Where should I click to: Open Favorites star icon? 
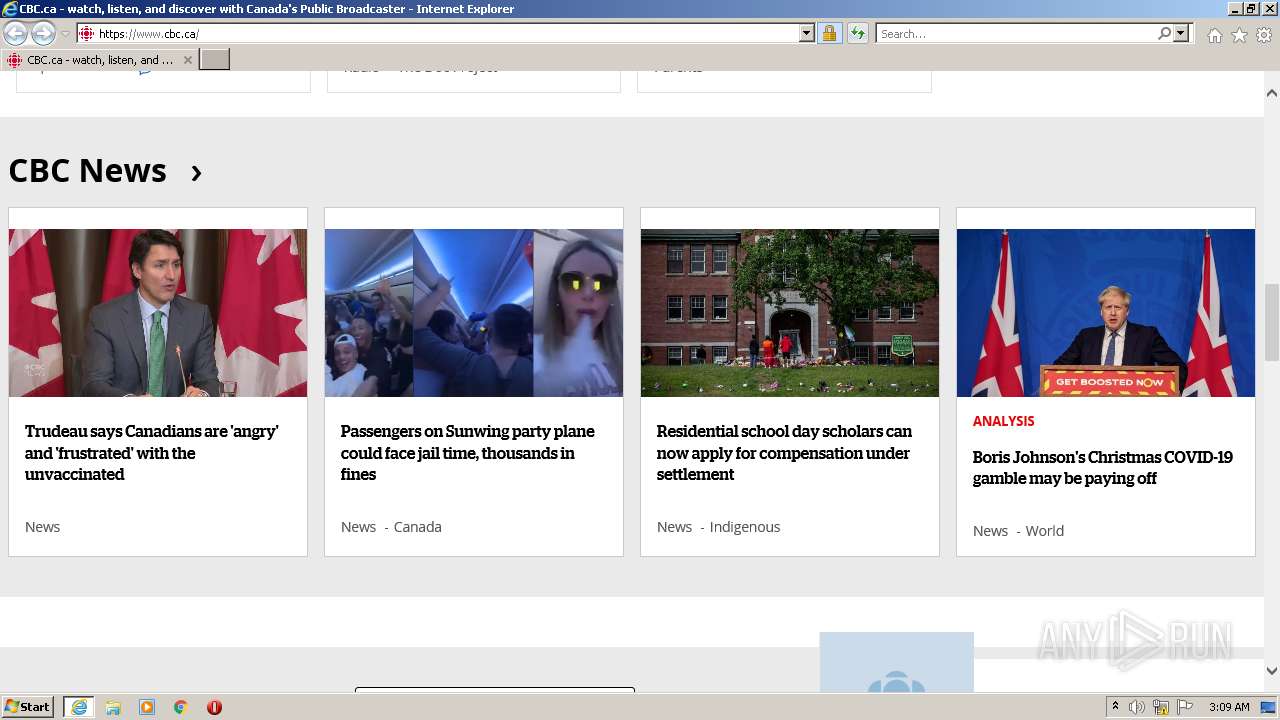(1239, 35)
